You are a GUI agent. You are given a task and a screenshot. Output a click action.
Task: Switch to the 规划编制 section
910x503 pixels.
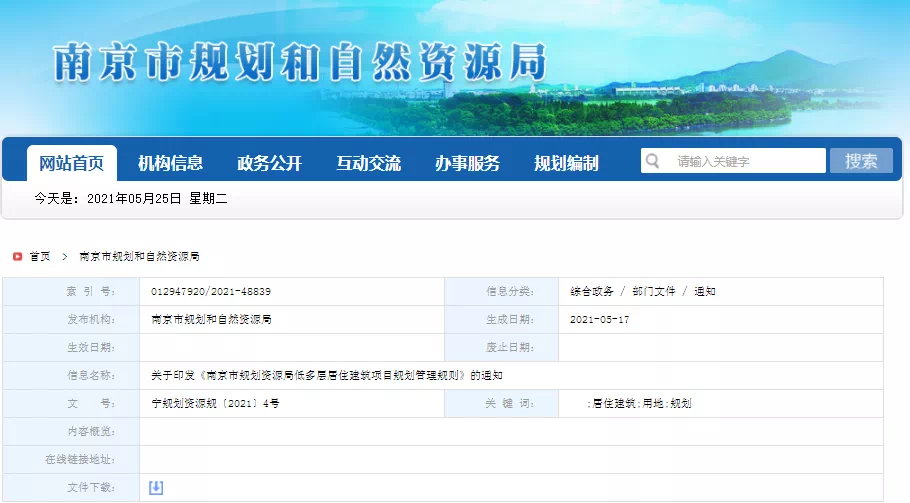(x=566, y=163)
